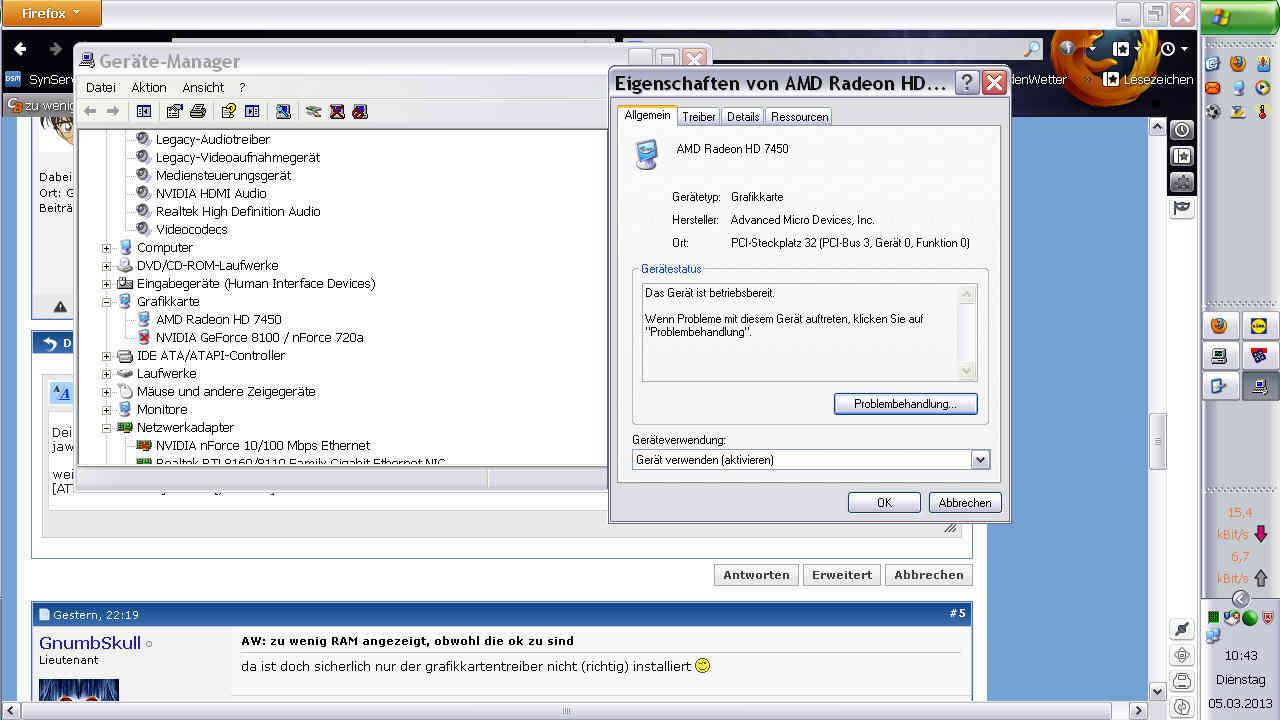Viewport: 1280px width, 720px height.
Task: Click the search magnifier in the Firefox search box
Action: tap(1031, 49)
